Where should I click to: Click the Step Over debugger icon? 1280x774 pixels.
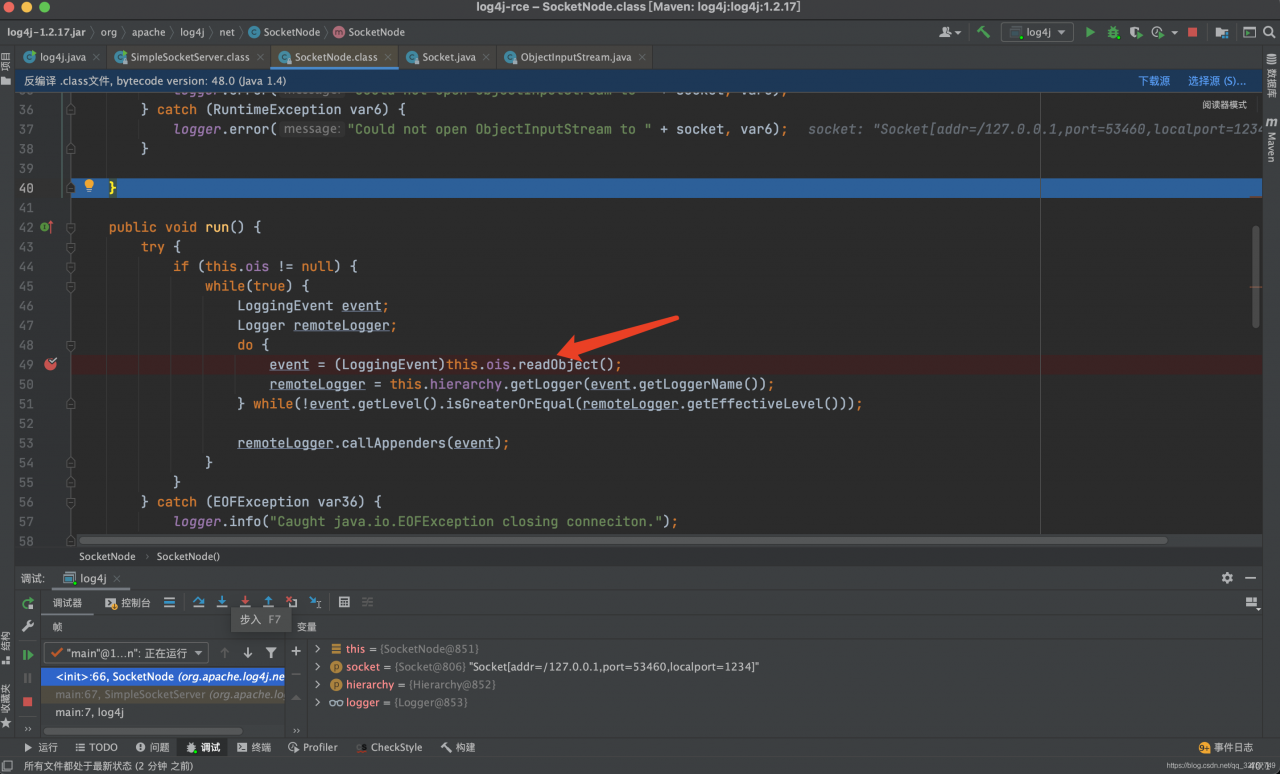[x=198, y=602]
